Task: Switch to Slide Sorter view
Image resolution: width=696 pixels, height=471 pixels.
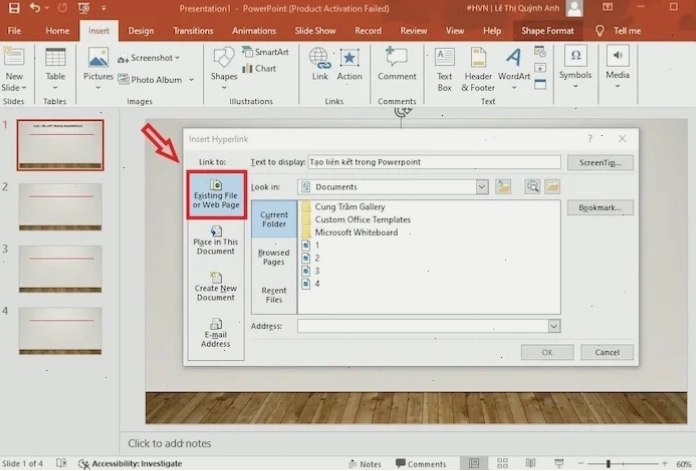Action: (x=502, y=463)
